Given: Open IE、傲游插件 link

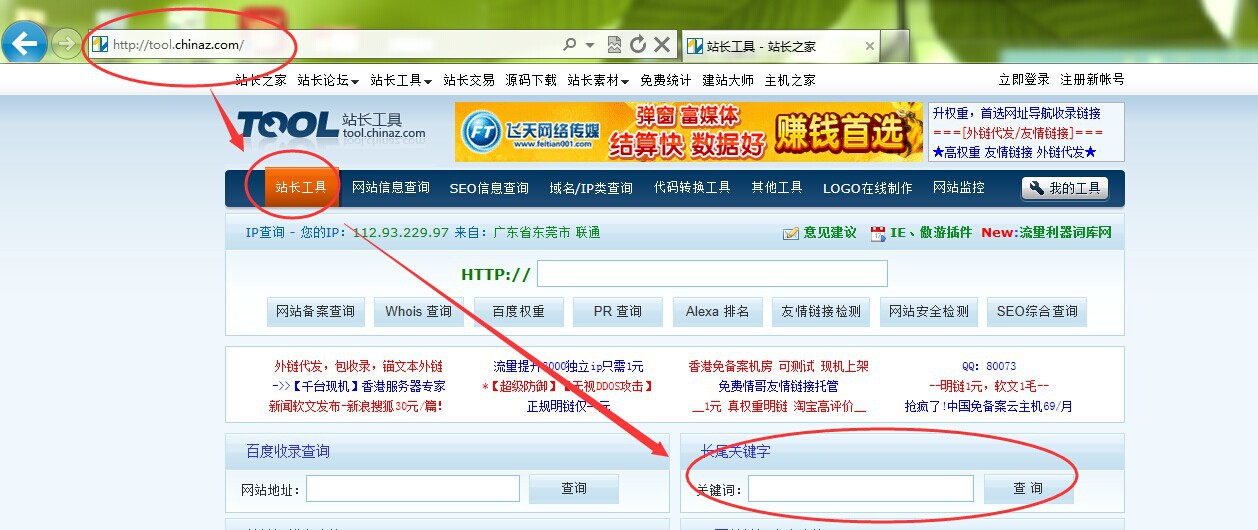Looking at the screenshot, I should [x=931, y=233].
